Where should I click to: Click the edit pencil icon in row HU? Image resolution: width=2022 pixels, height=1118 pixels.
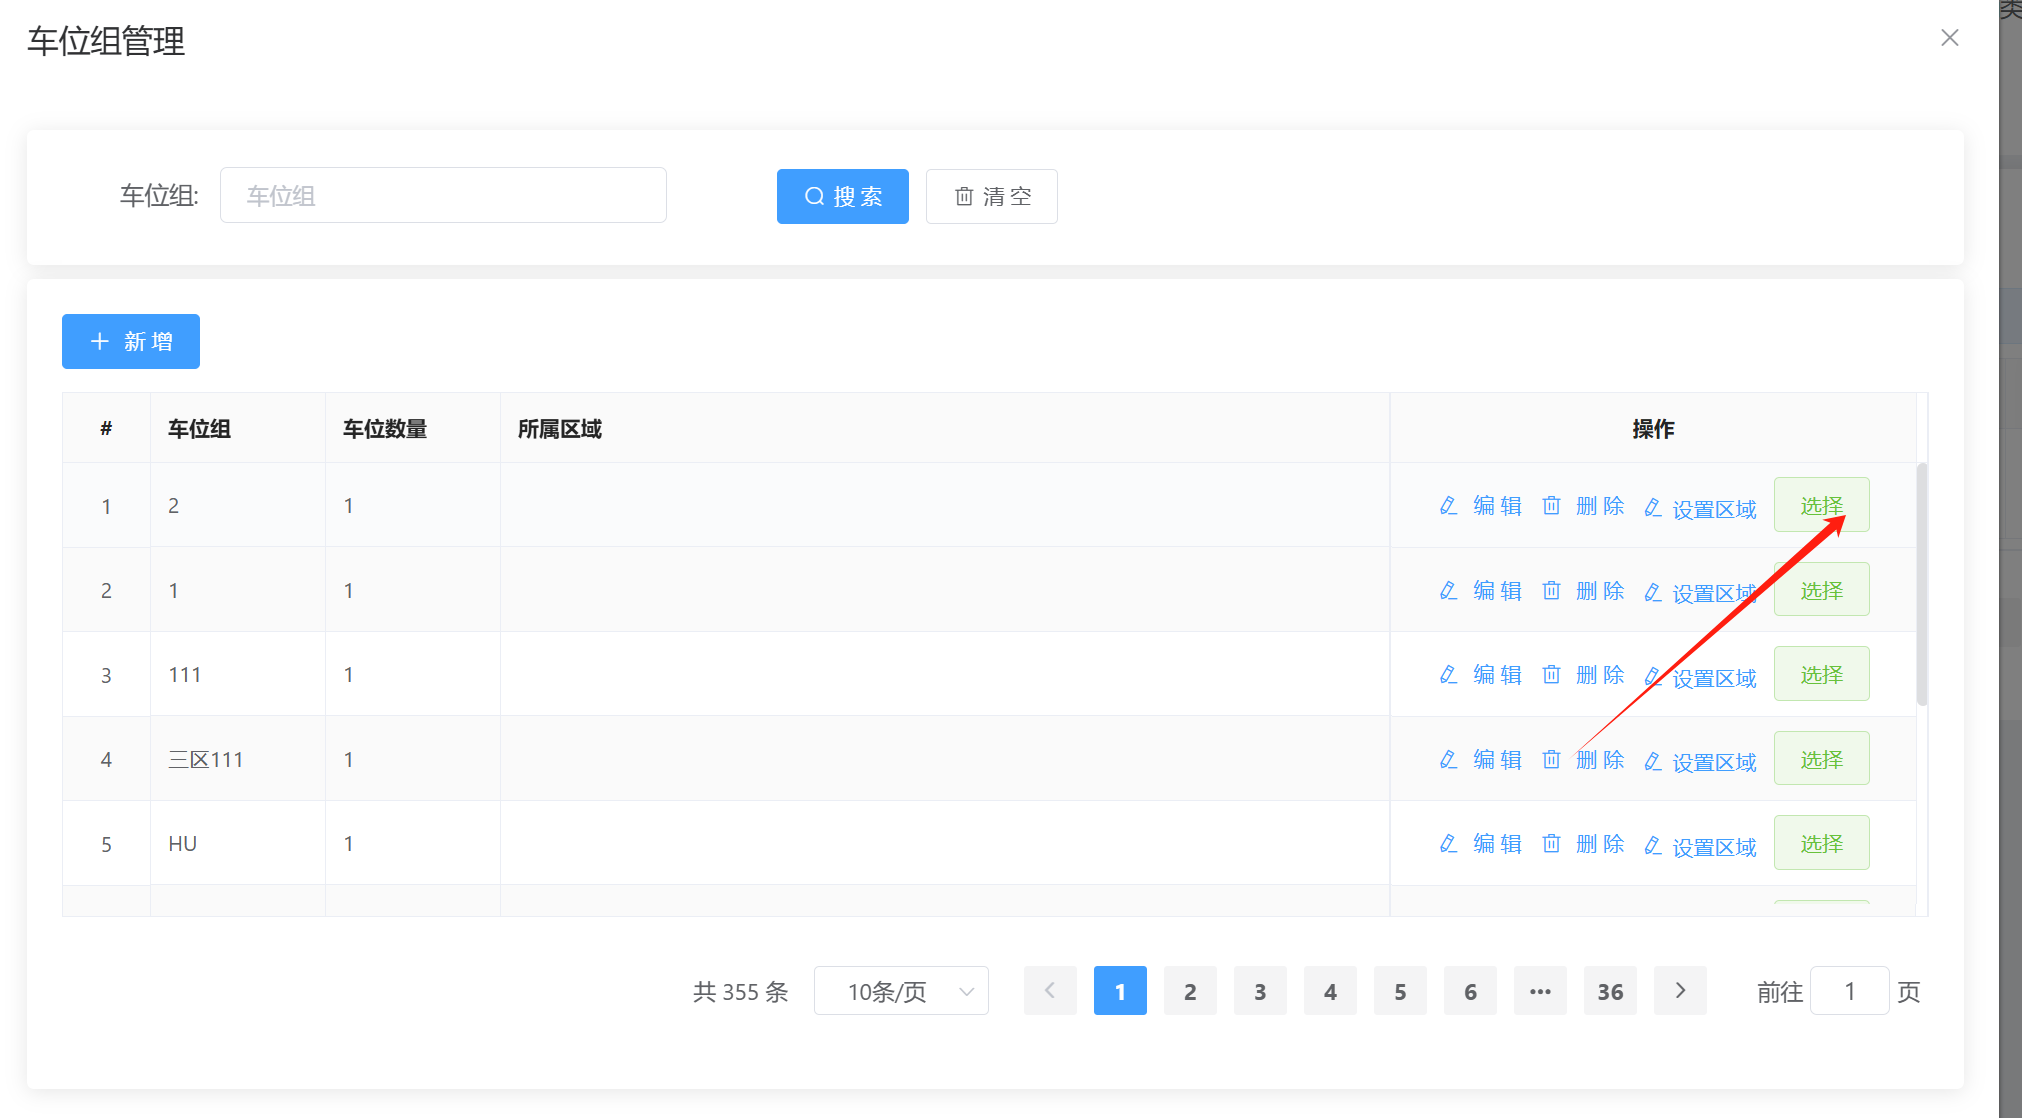click(1448, 844)
